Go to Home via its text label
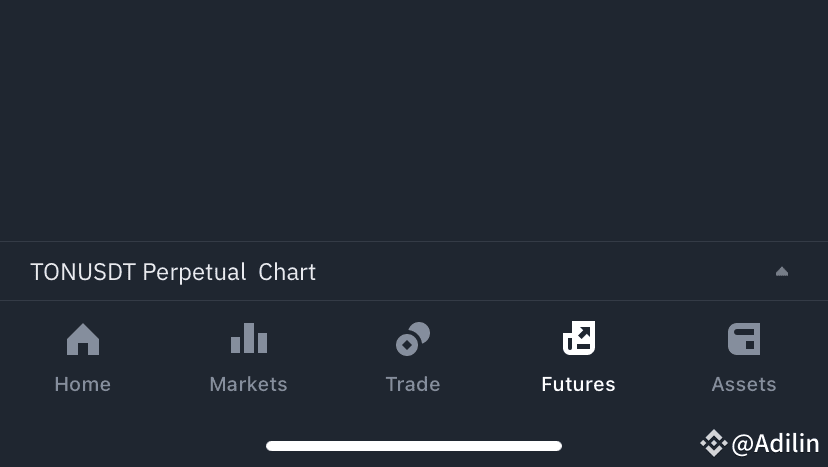 [83, 384]
